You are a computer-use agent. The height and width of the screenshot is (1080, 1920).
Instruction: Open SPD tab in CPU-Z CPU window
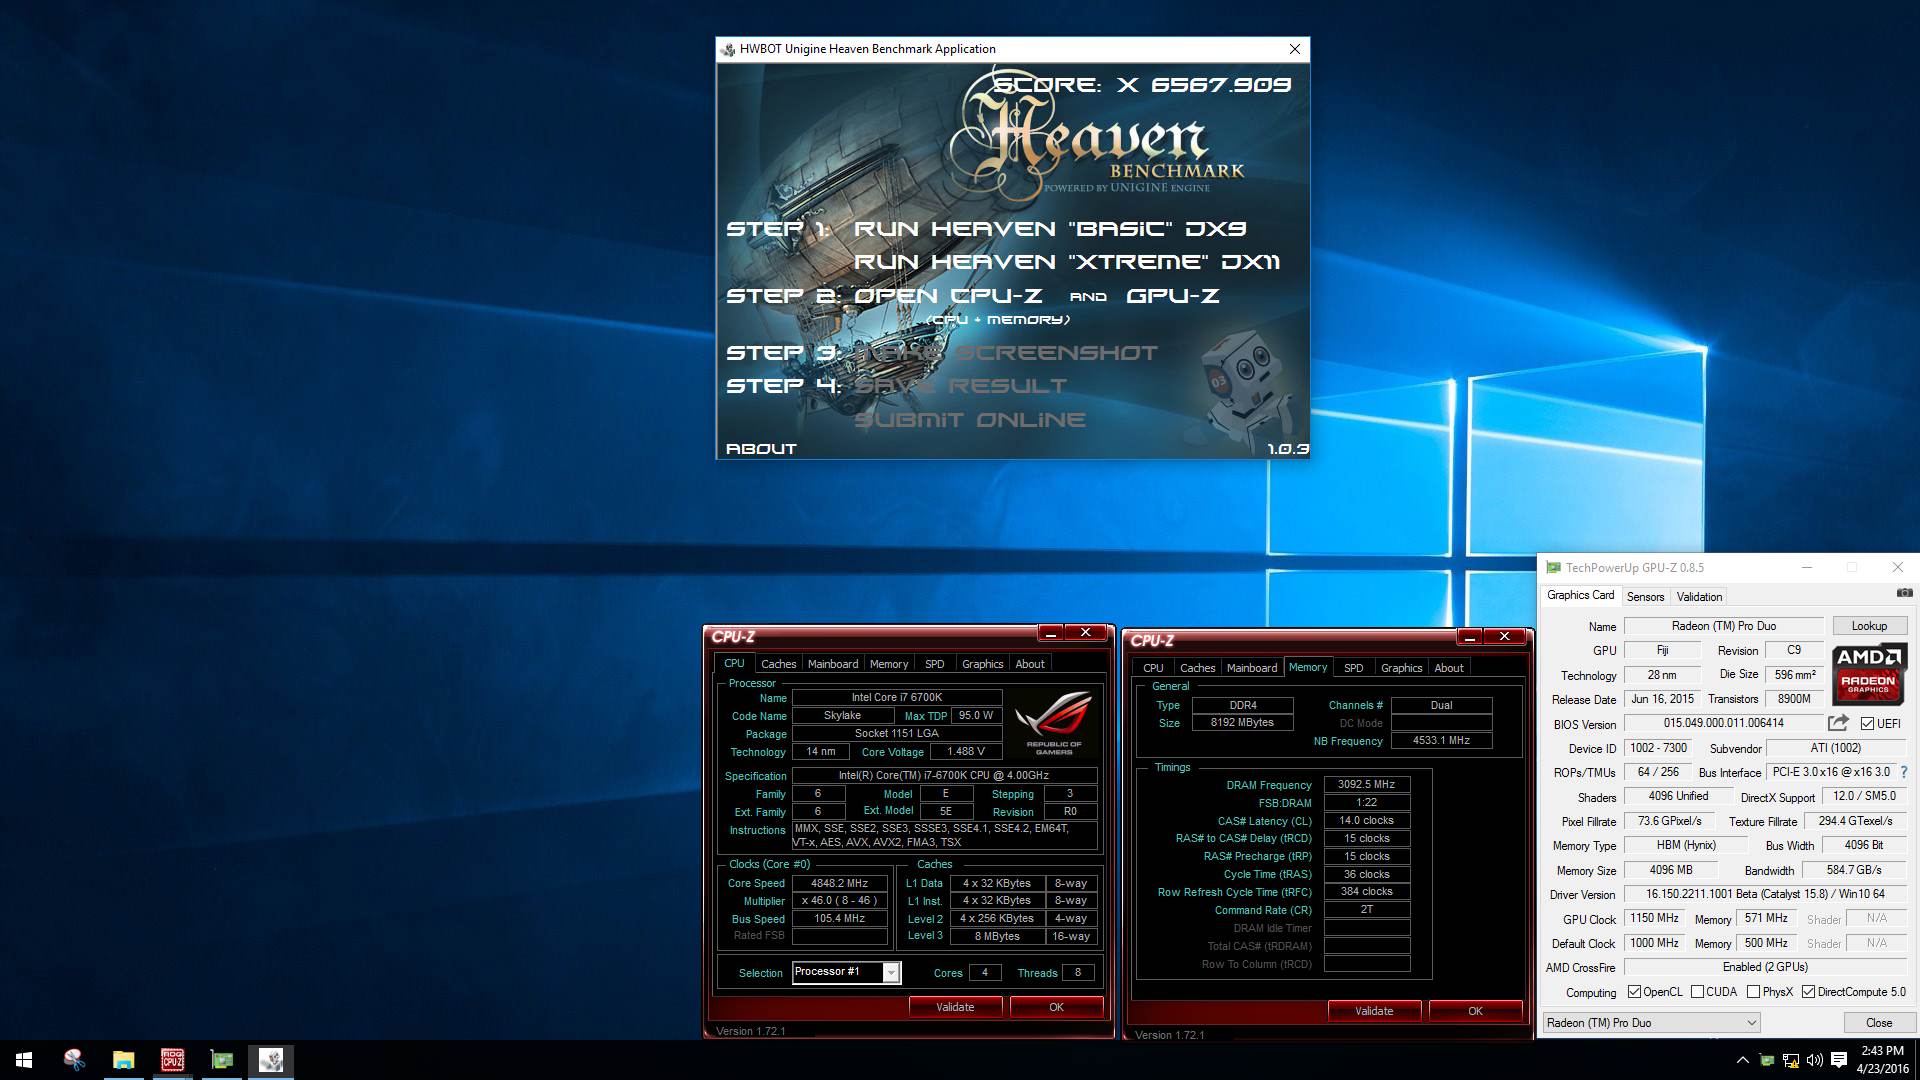(x=934, y=664)
